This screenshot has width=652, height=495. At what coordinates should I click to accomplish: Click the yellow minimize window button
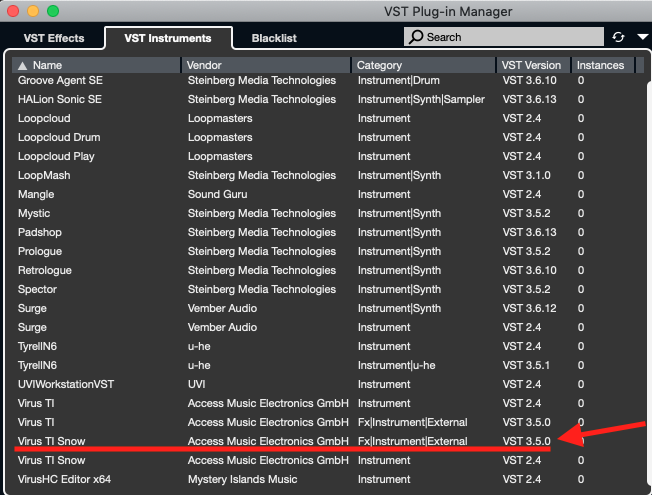[x=33, y=11]
